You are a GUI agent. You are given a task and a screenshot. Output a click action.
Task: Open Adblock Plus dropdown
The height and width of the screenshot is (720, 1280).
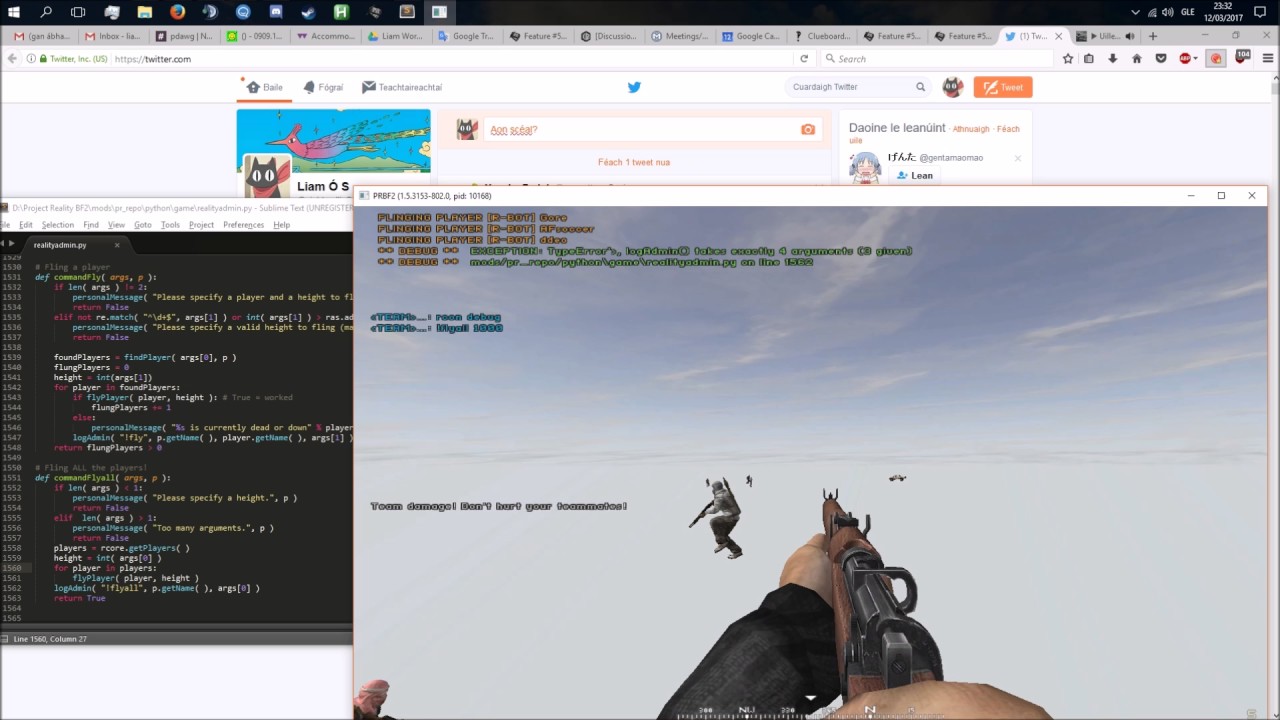tap(1196, 59)
